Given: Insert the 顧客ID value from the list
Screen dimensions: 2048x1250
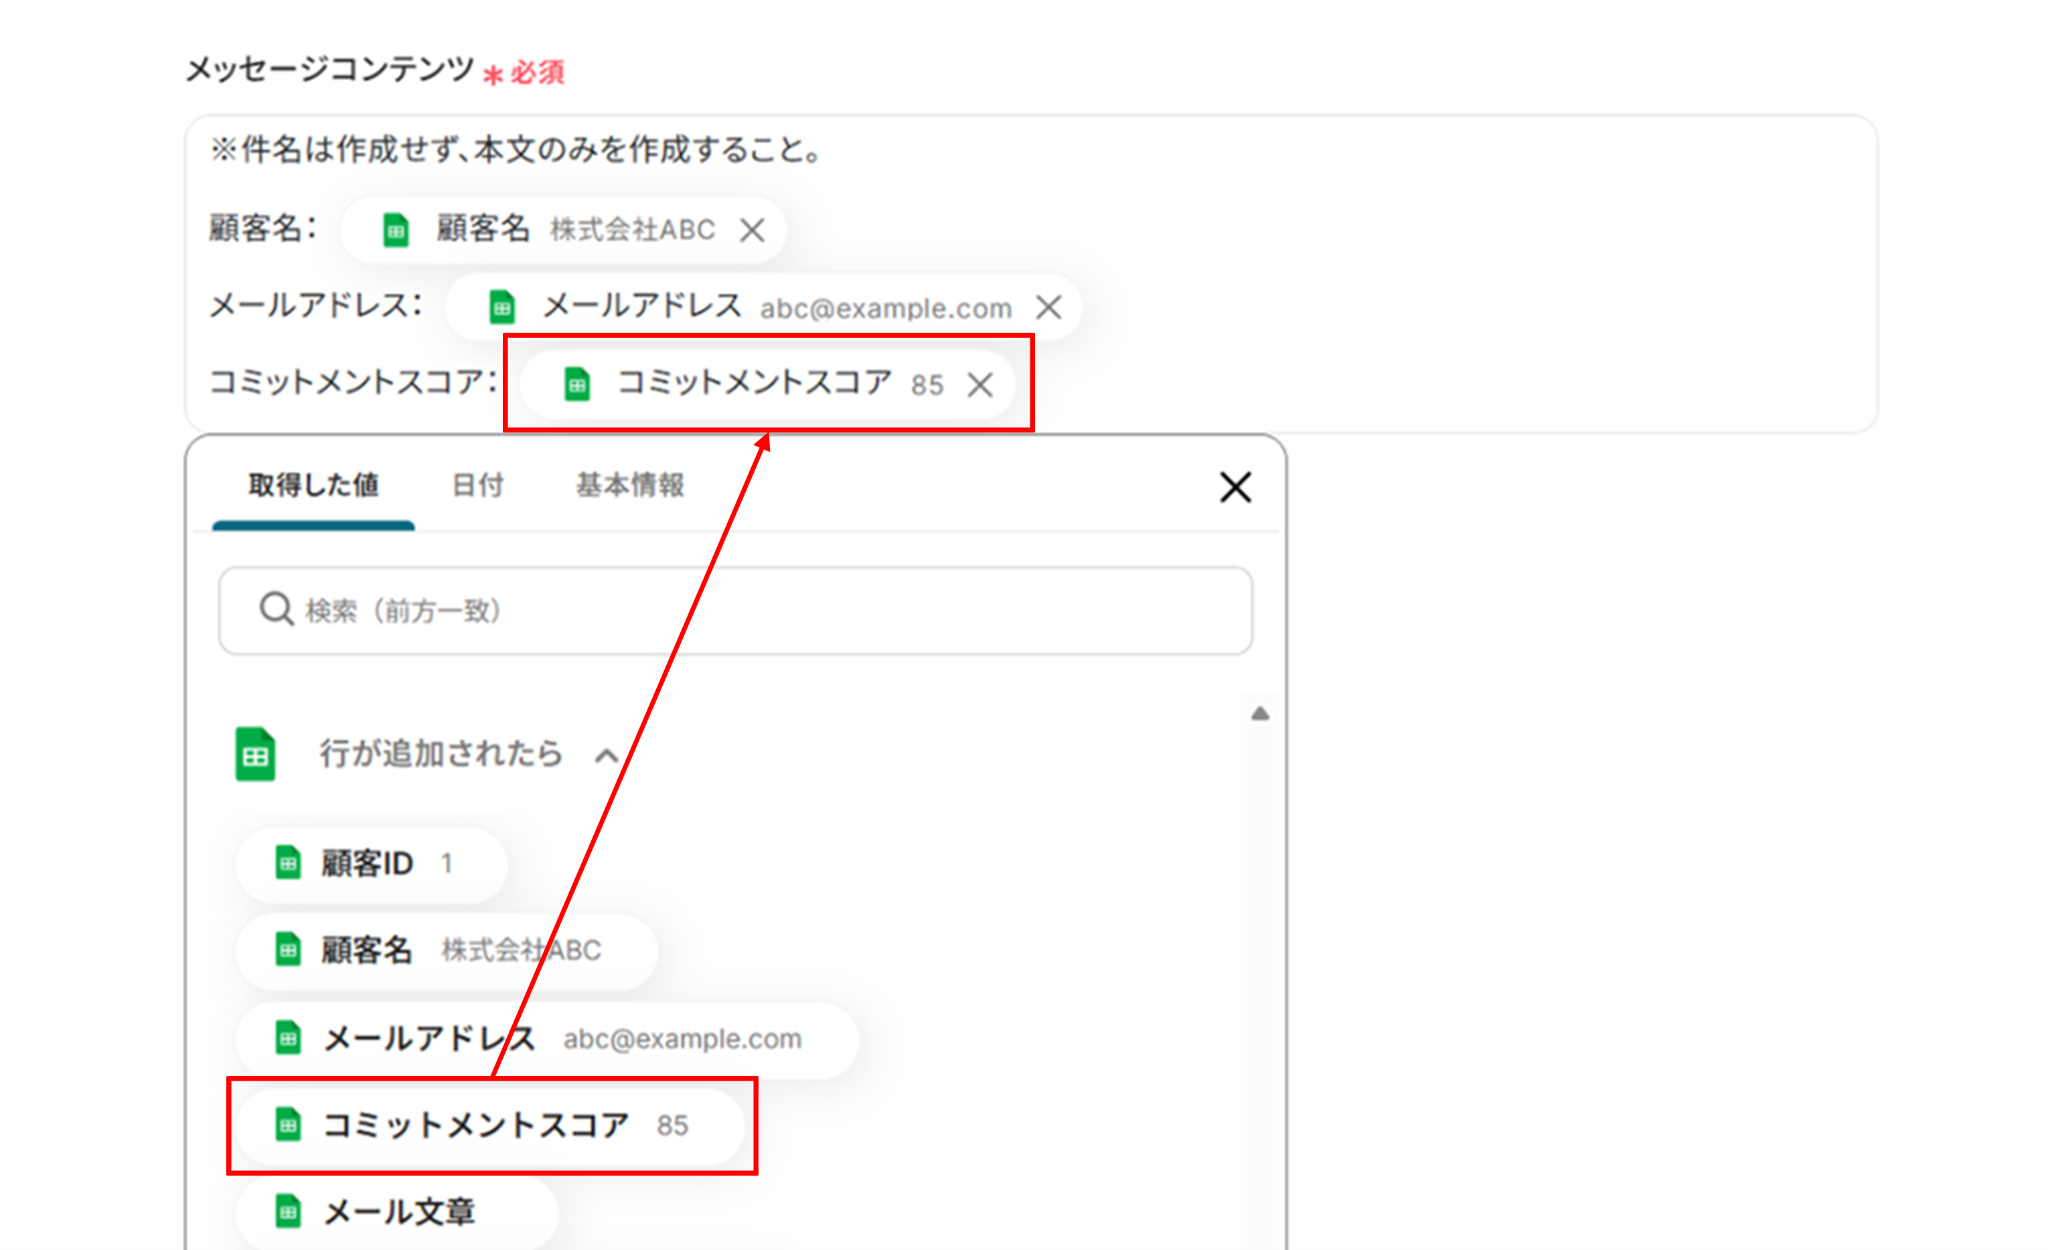Looking at the screenshot, I should (x=370, y=863).
